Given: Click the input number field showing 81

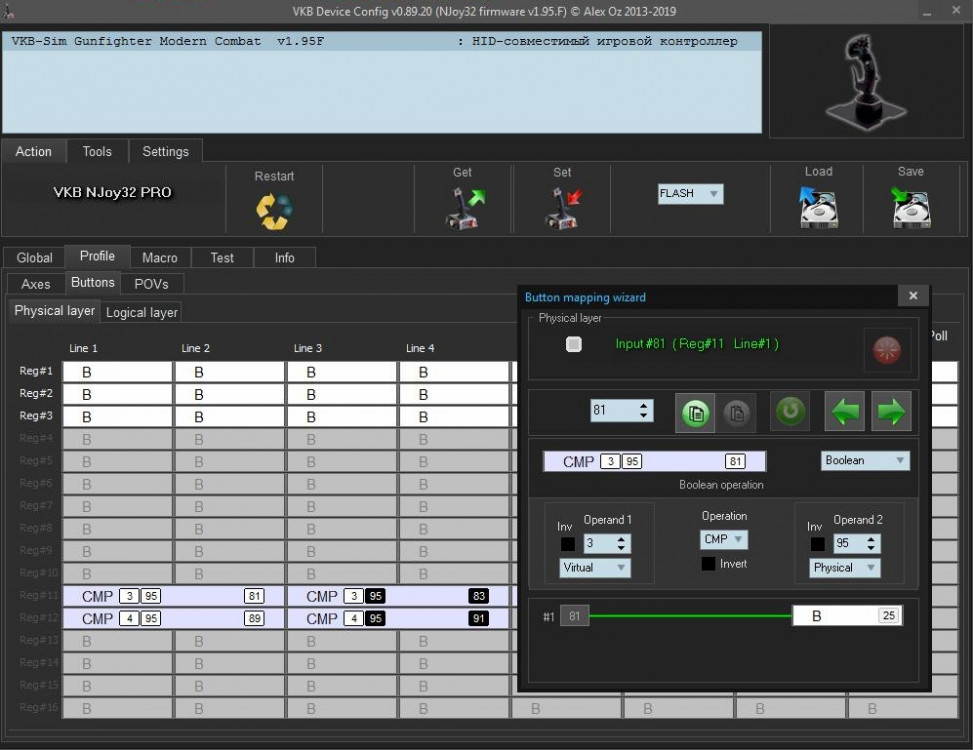Looking at the screenshot, I should point(612,410).
